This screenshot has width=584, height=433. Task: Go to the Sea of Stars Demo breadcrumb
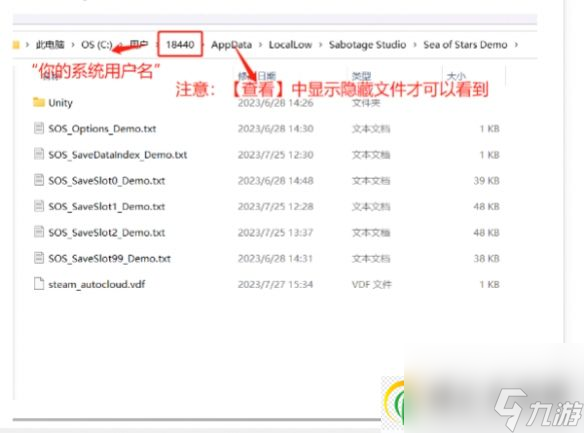point(465,45)
